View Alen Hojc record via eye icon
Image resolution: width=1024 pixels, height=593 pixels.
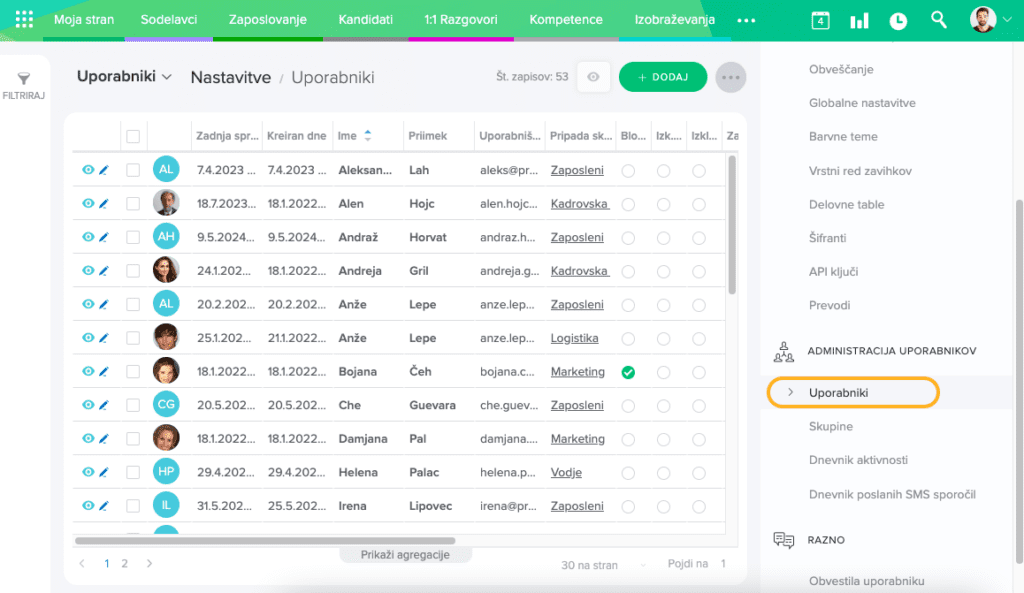coord(88,204)
